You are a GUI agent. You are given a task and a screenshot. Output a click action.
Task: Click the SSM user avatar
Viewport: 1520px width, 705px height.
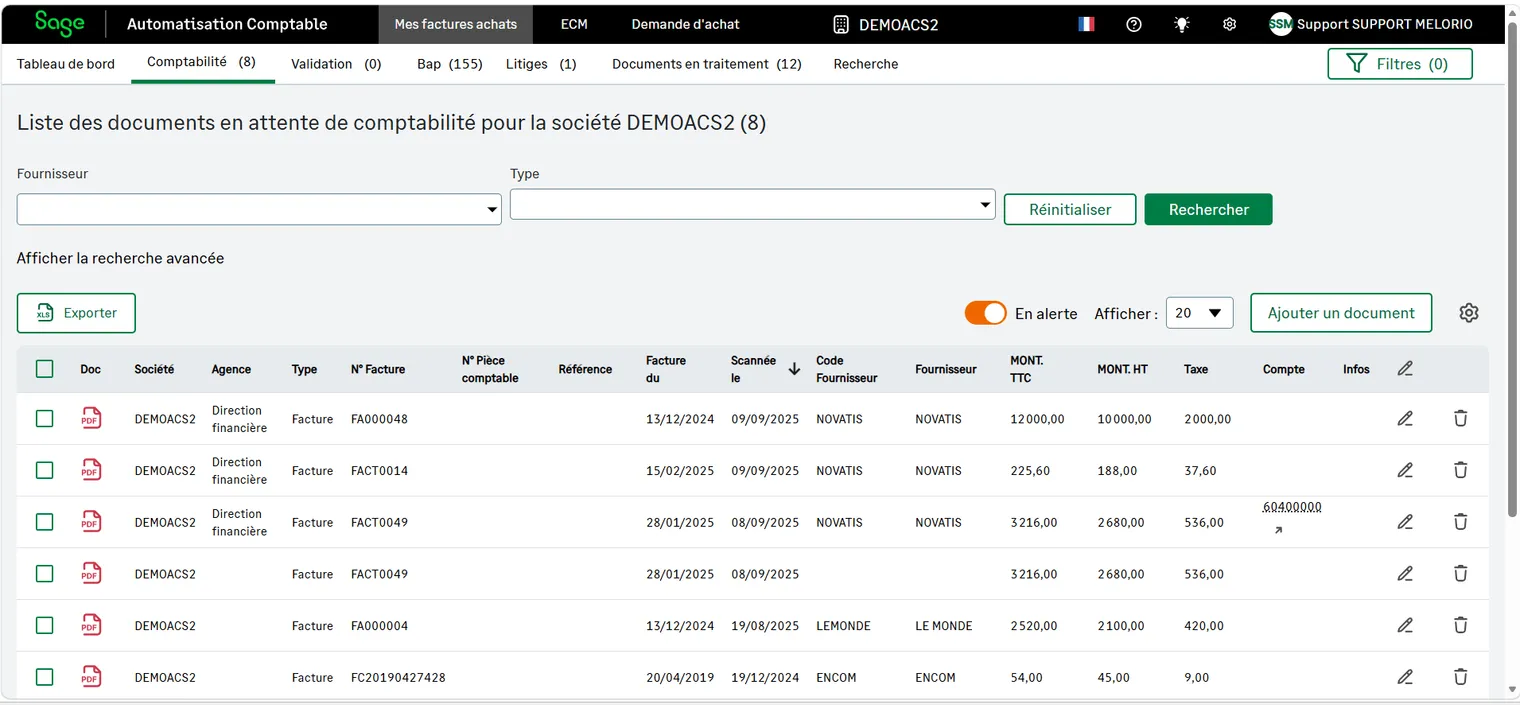pos(1280,24)
